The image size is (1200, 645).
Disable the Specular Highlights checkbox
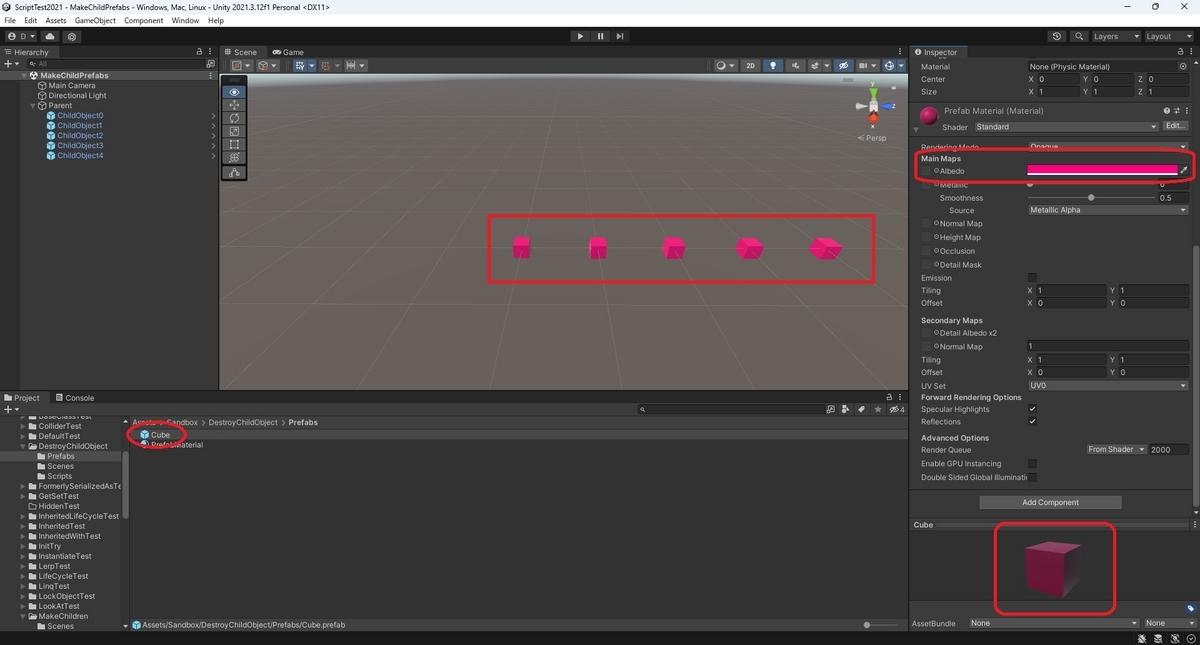click(x=1033, y=408)
